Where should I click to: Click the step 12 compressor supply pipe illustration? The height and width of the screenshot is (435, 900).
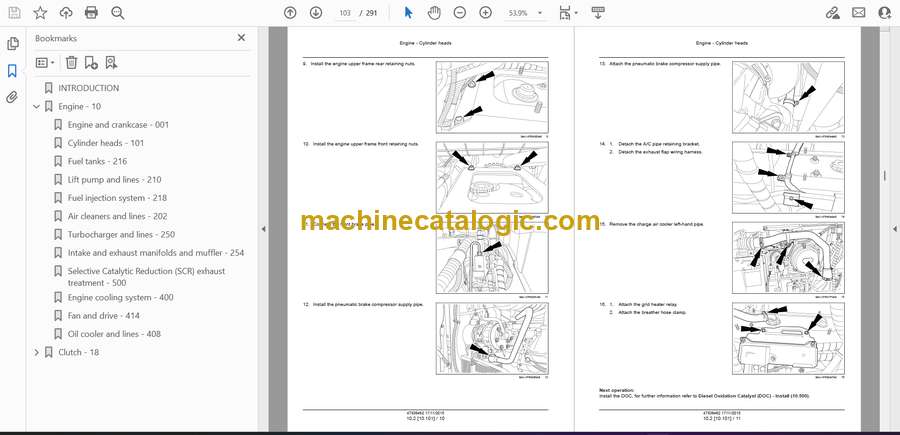[x=492, y=339]
